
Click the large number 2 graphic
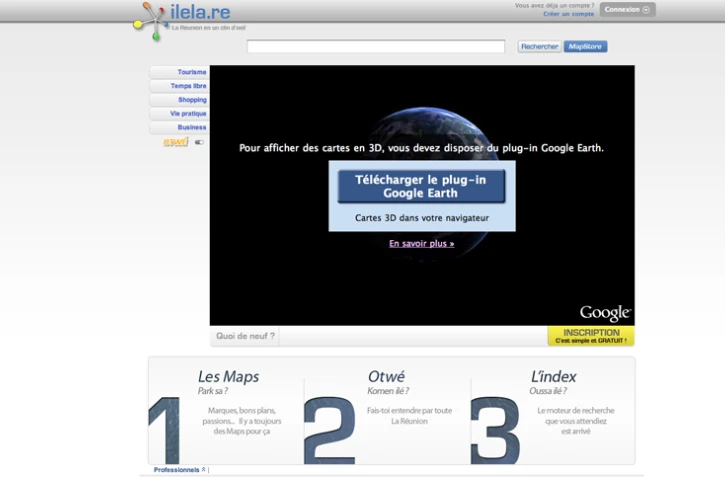(x=330, y=430)
